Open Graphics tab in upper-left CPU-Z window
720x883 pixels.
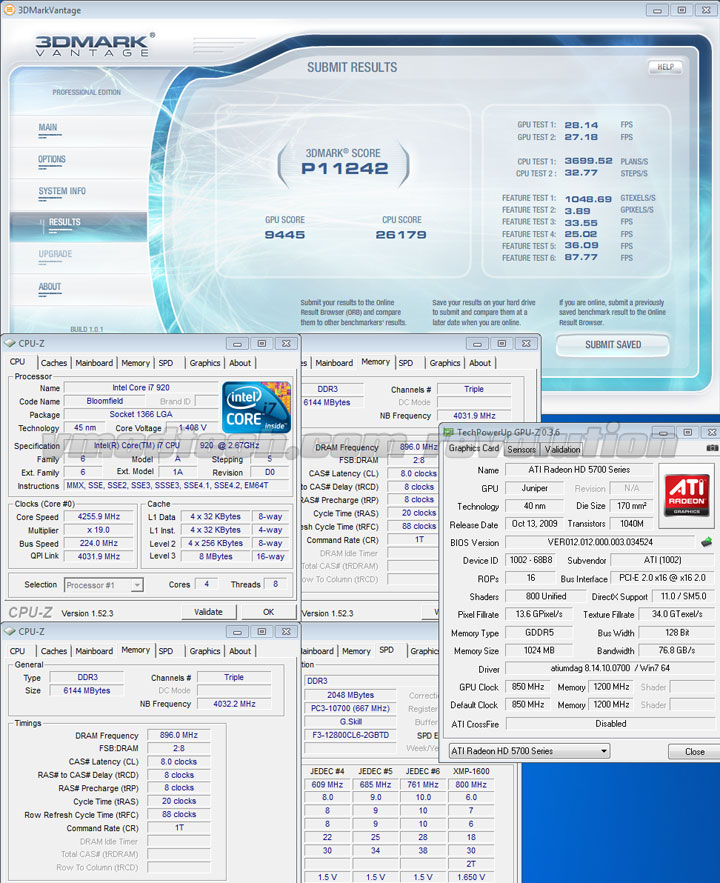[205, 363]
